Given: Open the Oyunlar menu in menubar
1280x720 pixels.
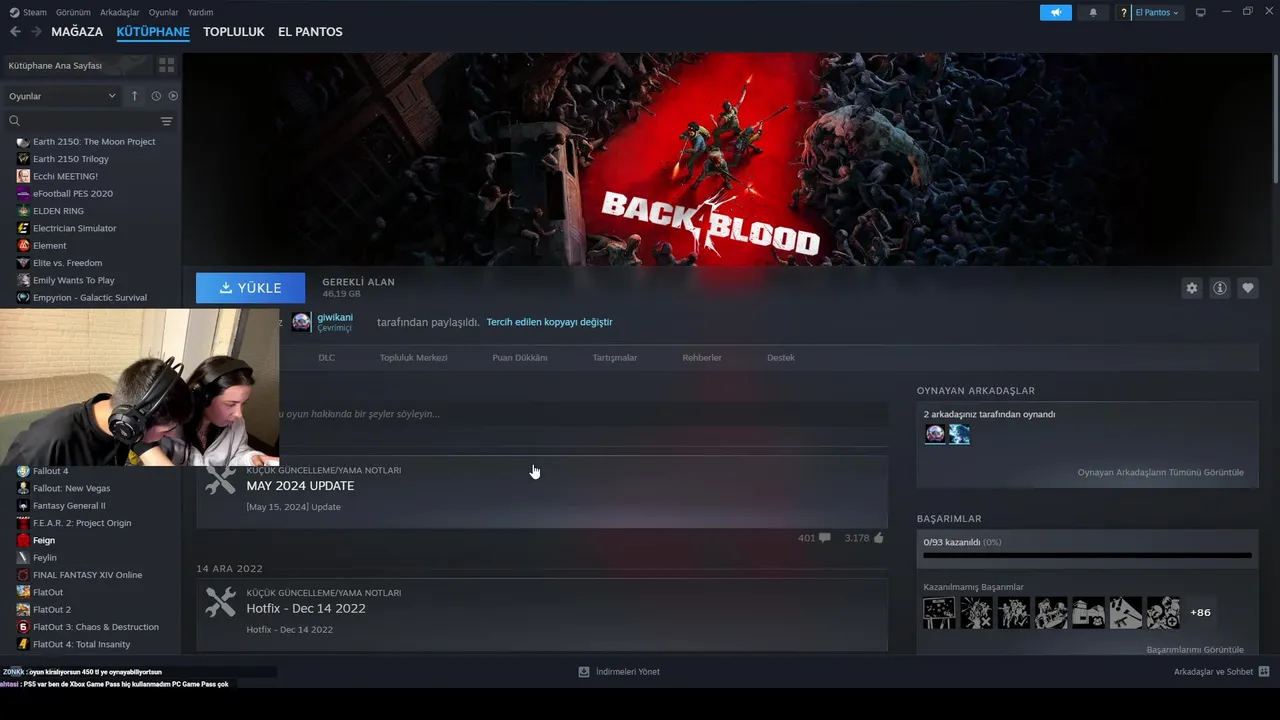Looking at the screenshot, I should coord(163,12).
